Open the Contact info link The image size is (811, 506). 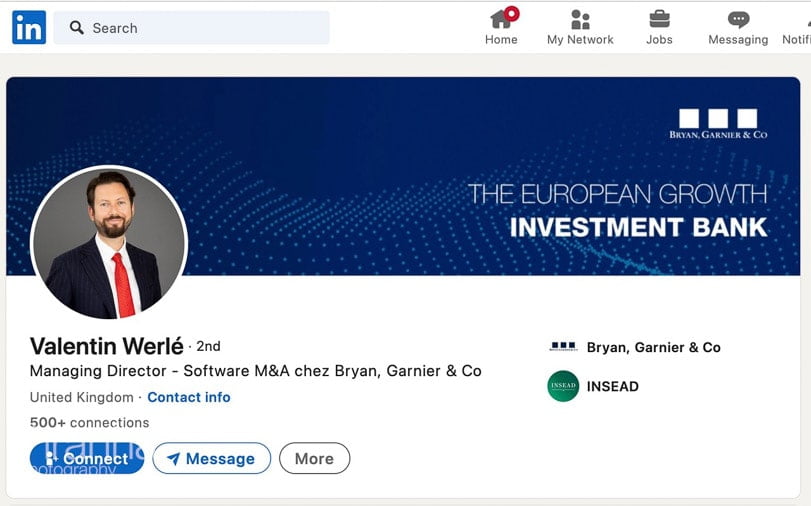[189, 397]
